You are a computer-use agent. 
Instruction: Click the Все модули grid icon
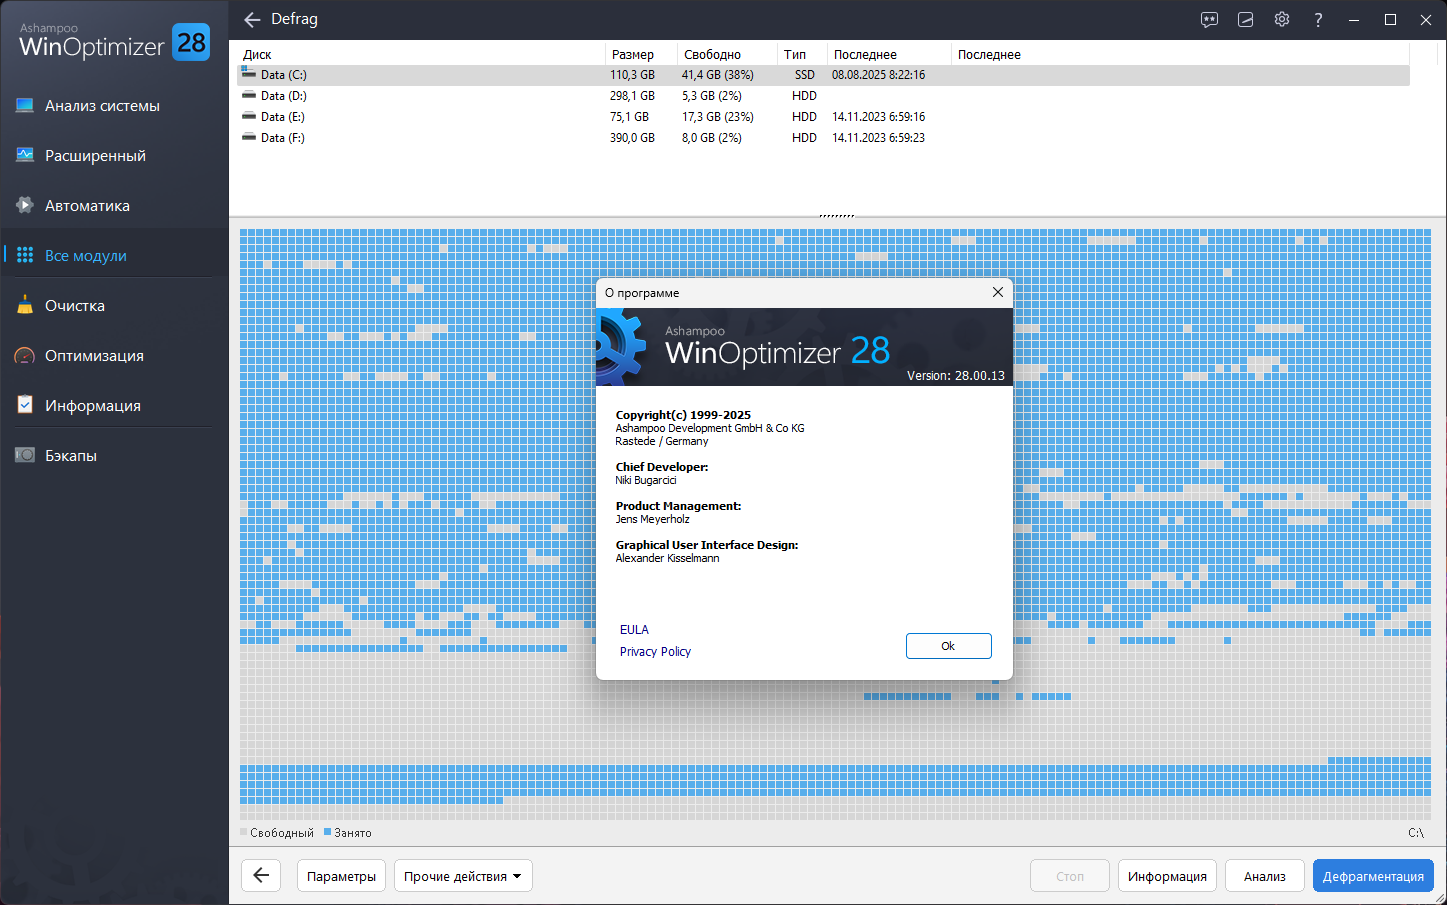[25, 255]
